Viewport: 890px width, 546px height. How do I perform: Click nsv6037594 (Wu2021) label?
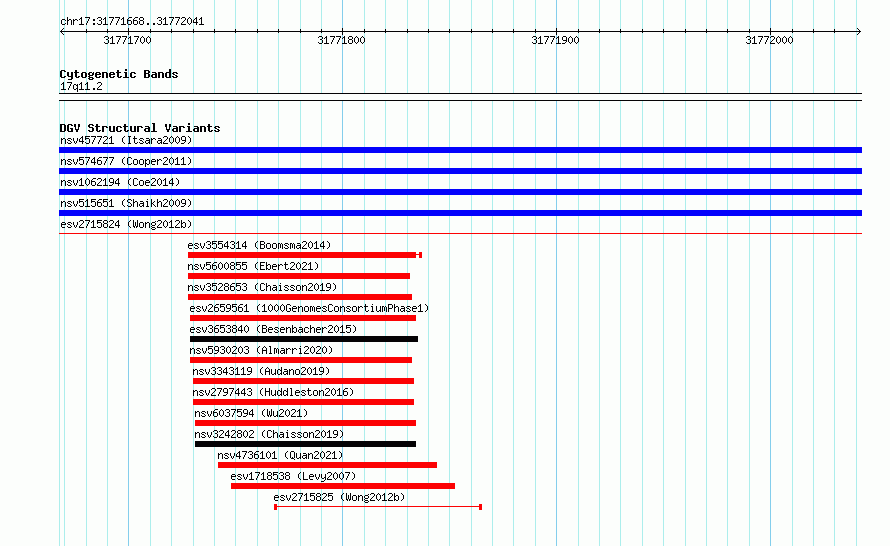(x=251, y=413)
